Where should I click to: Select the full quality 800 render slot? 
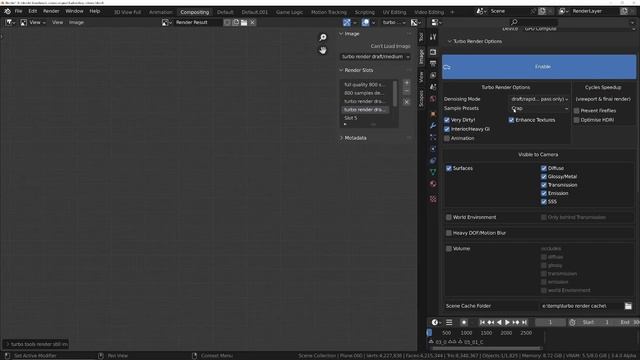pyautogui.click(x=364, y=84)
